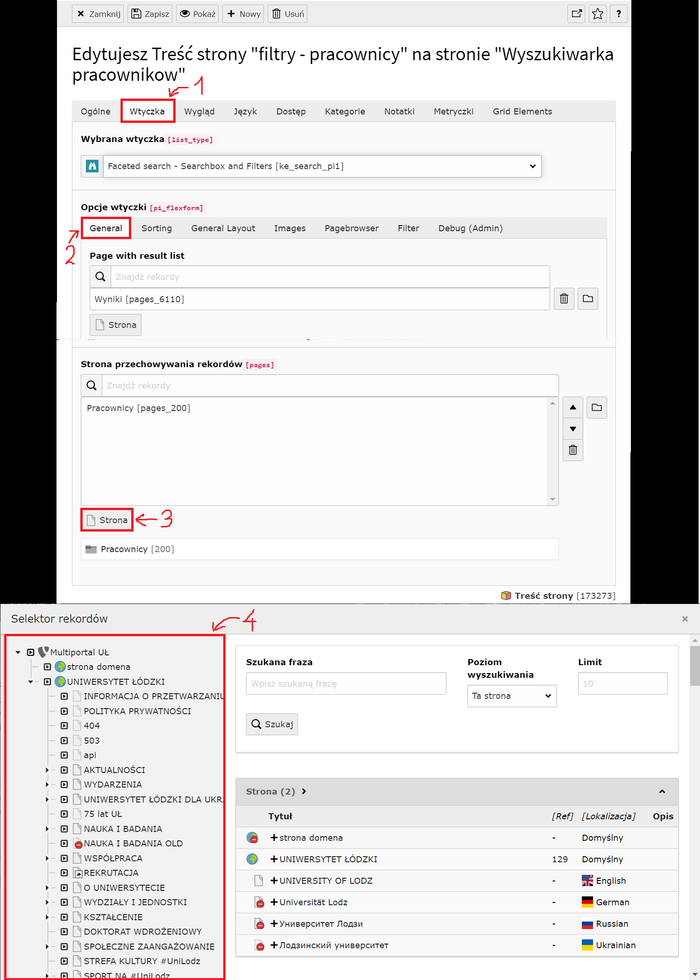Screen dimensions: 700x980
Task: Open record in new window icon
Action: coord(576,14)
